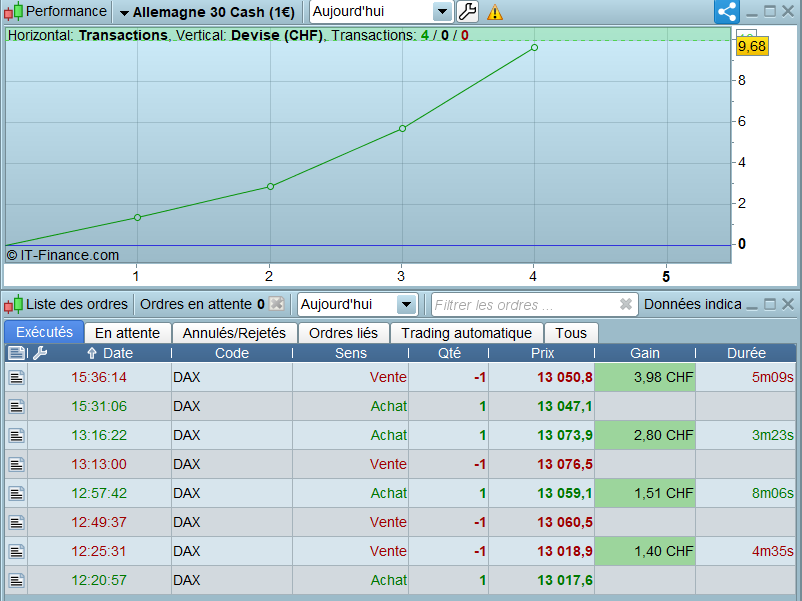Image resolution: width=802 pixels, height=601 pixels.
Task: Click the cancel pending orders X icon
Action: tap(276, 304)
